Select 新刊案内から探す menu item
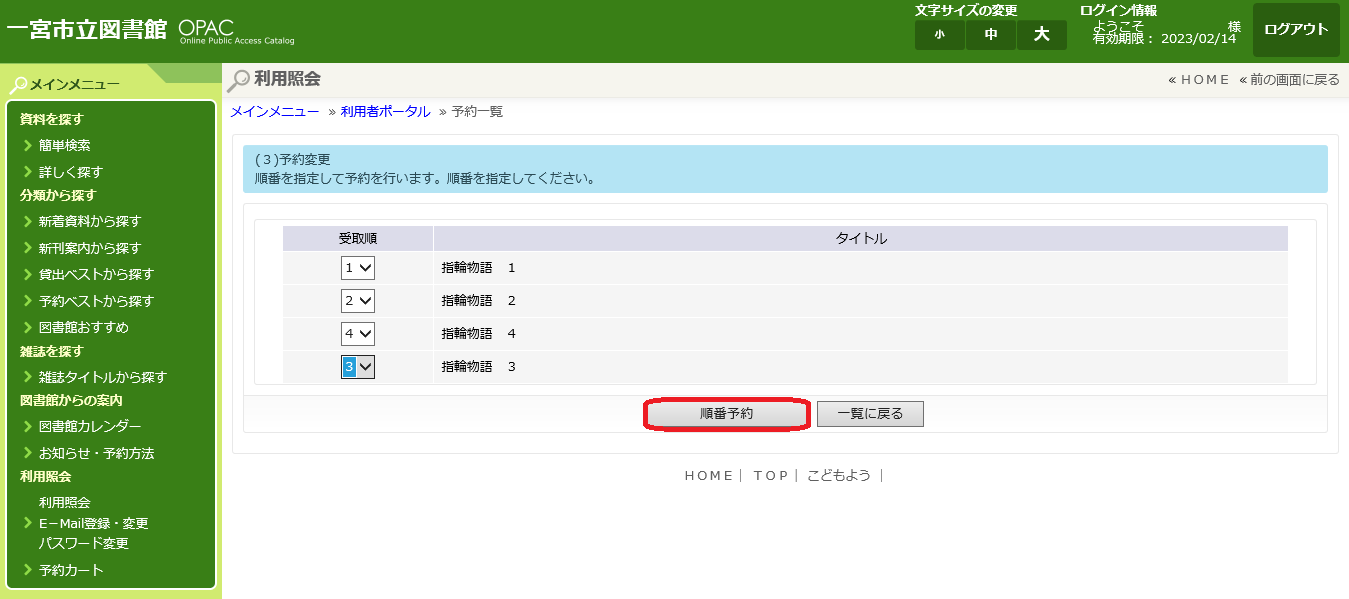 (x=90, y=248)
